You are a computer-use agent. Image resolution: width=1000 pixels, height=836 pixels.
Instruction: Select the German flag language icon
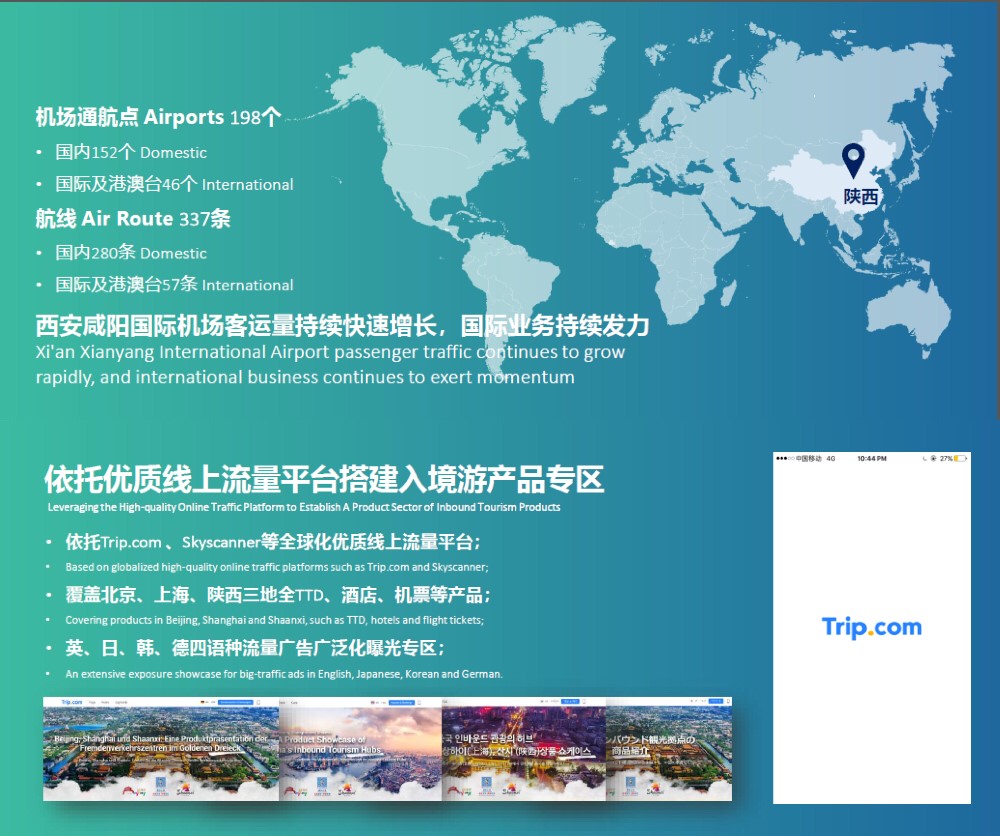[203, 702]
